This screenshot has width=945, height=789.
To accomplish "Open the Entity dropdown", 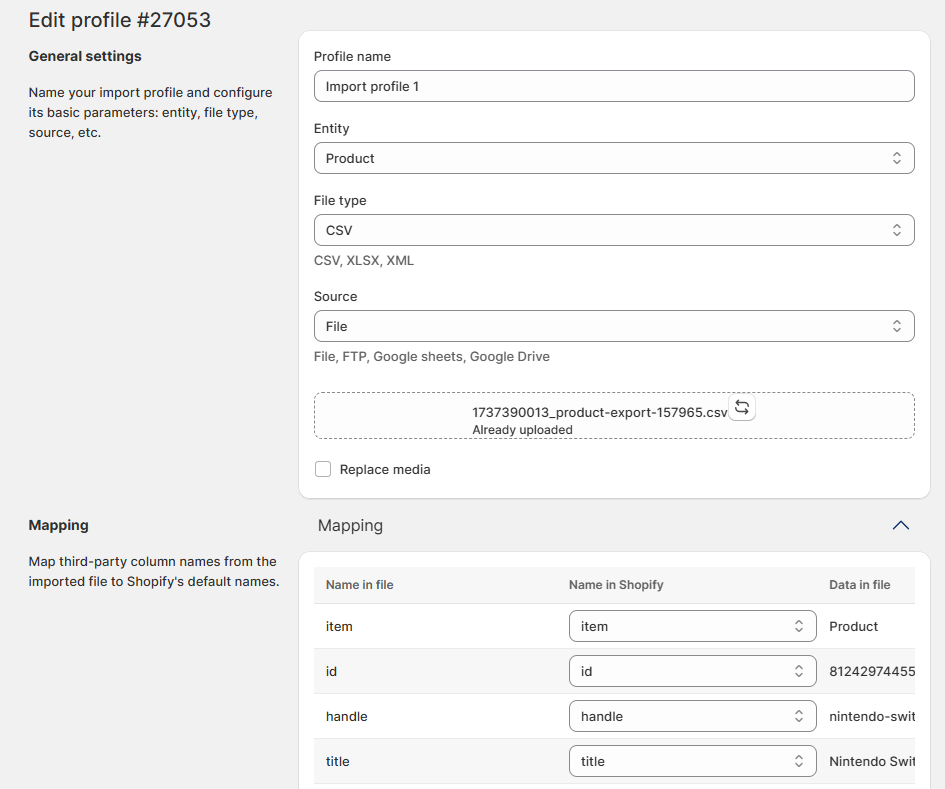I will 614,158.
